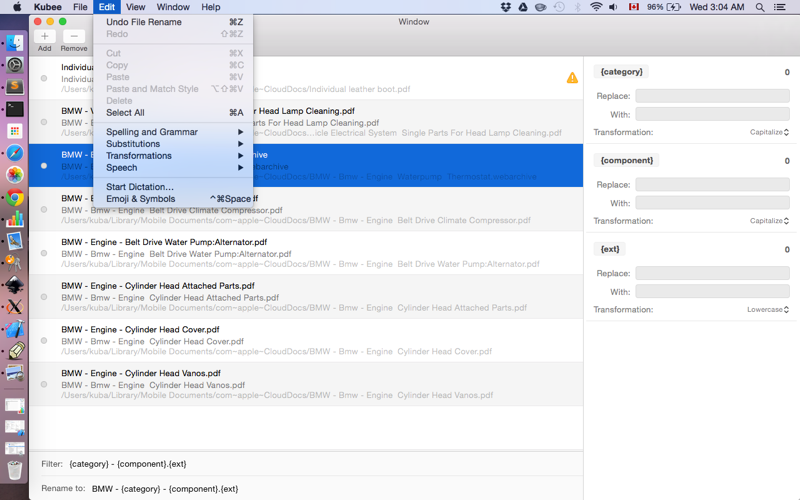The width and height of the screenshot is (800, 500).
Task: Open the File menu
Action: pyautogui.click(x=80, y=7)
